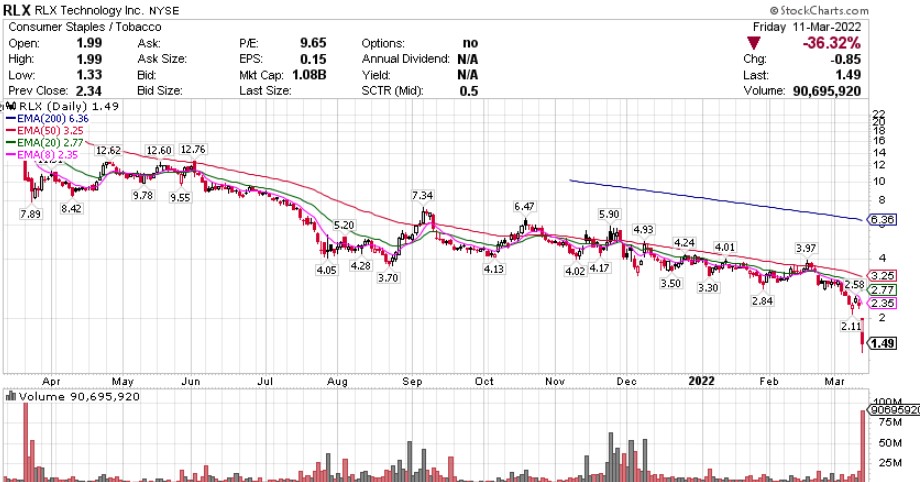The image size is (920, 482).
Task: Click the 50M volume axis label
Action: point(890,443)
